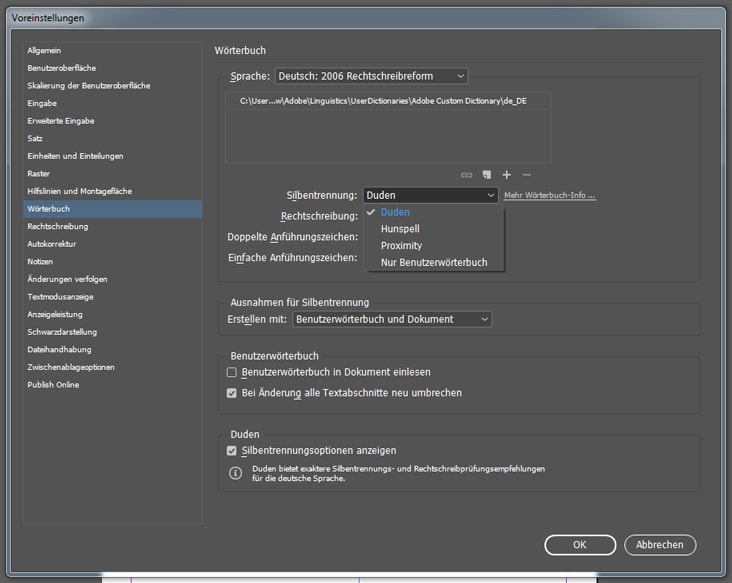Image resolution: width=732 pixels, height=583 pixels.
Task: Uncheck Bei Änderung alle Textabschnitte neu umbrechen
Action: [232, 393]
